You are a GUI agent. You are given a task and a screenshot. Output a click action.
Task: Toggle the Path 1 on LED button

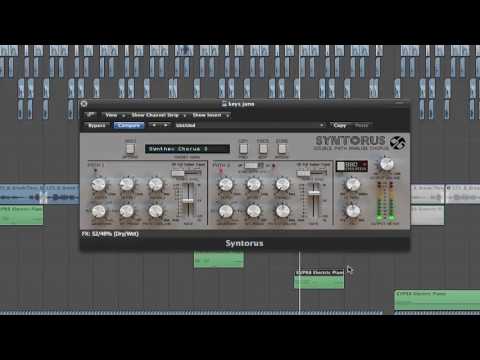96,170
